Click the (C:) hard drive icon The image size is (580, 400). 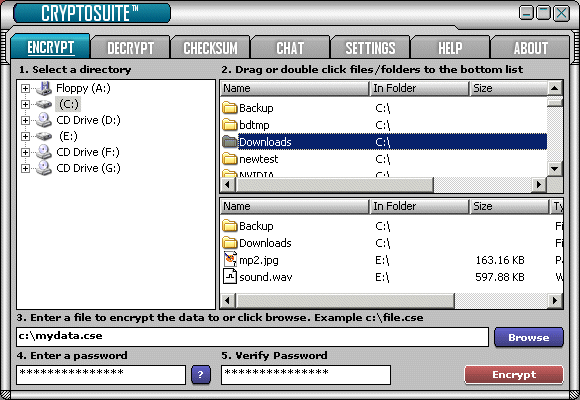pyautogui.click(x=44, y=104)
